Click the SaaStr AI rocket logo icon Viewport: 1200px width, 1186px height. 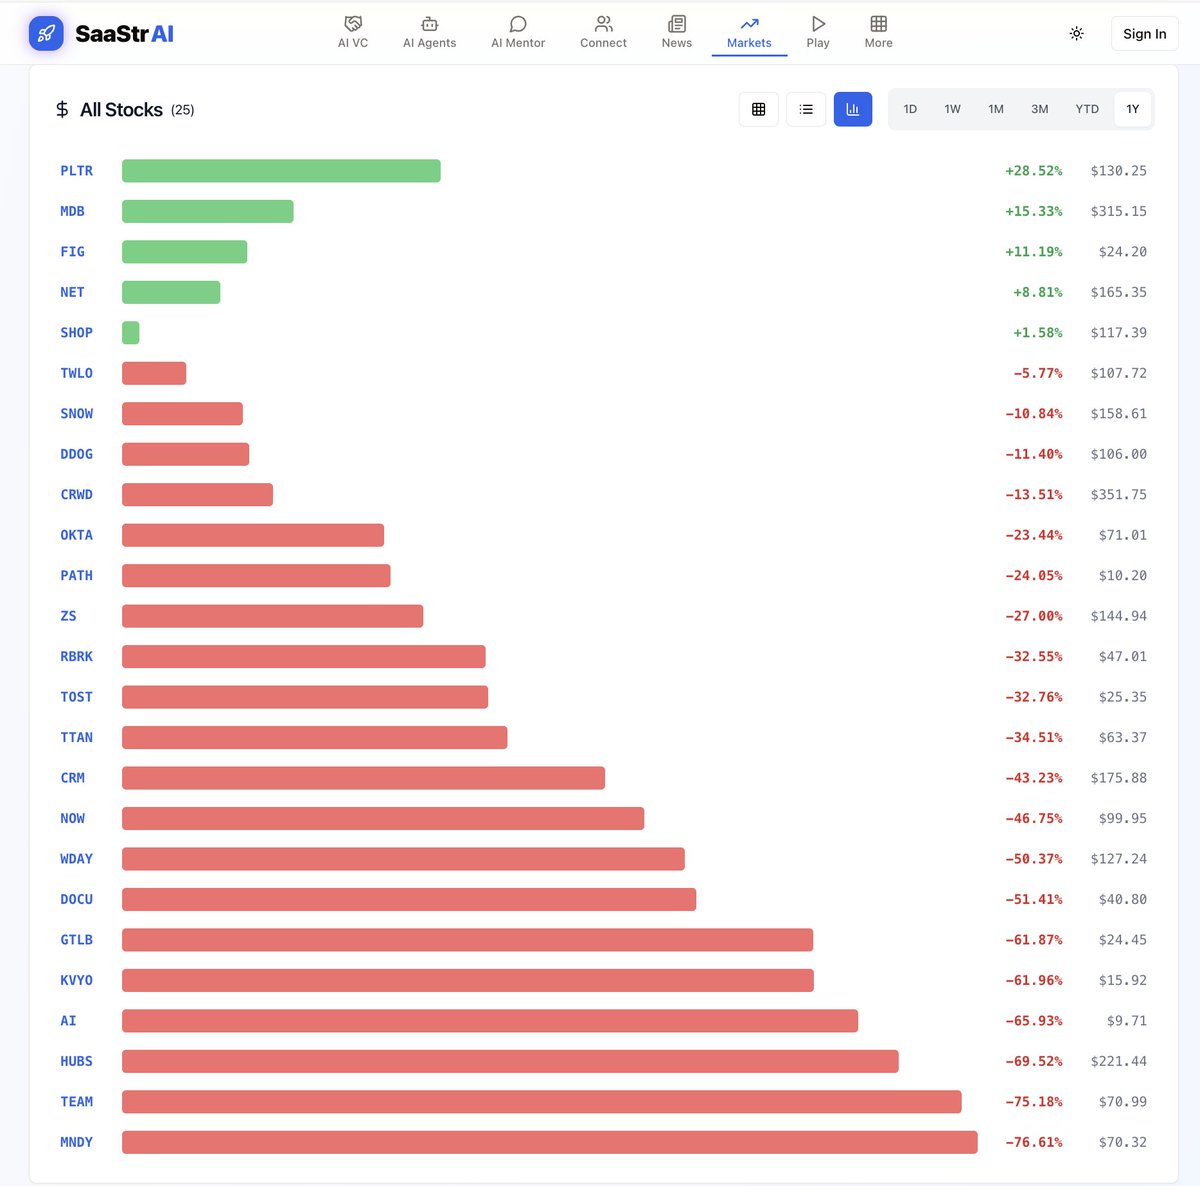(46, 34)
